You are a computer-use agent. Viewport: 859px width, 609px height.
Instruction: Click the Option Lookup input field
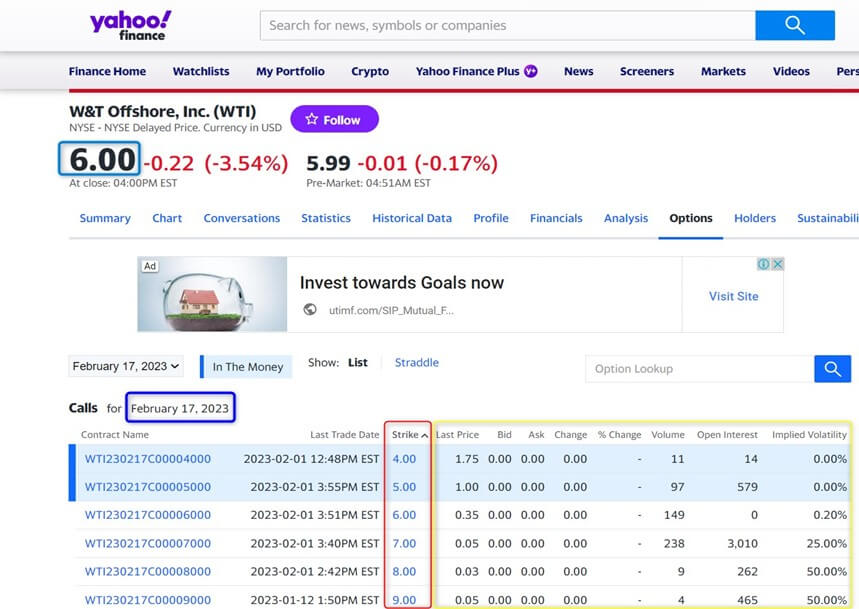coord(700,369)
